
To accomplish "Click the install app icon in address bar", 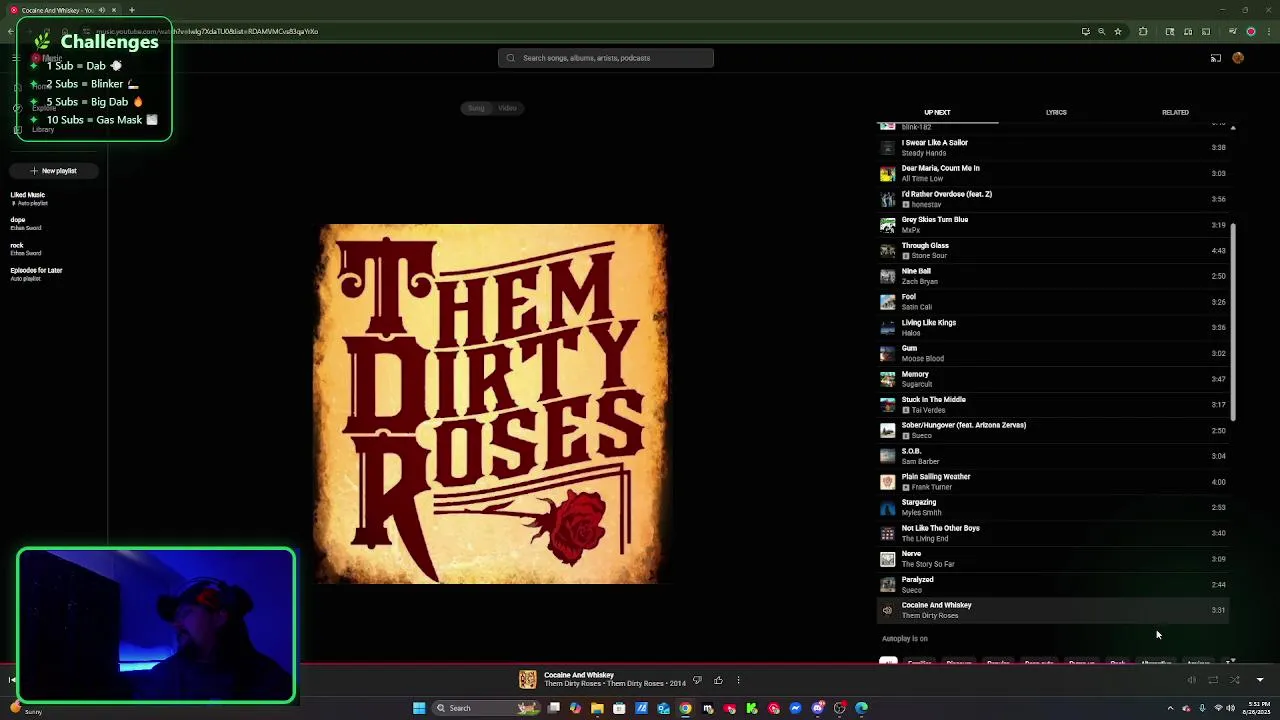I will (x=1085, y=31).
